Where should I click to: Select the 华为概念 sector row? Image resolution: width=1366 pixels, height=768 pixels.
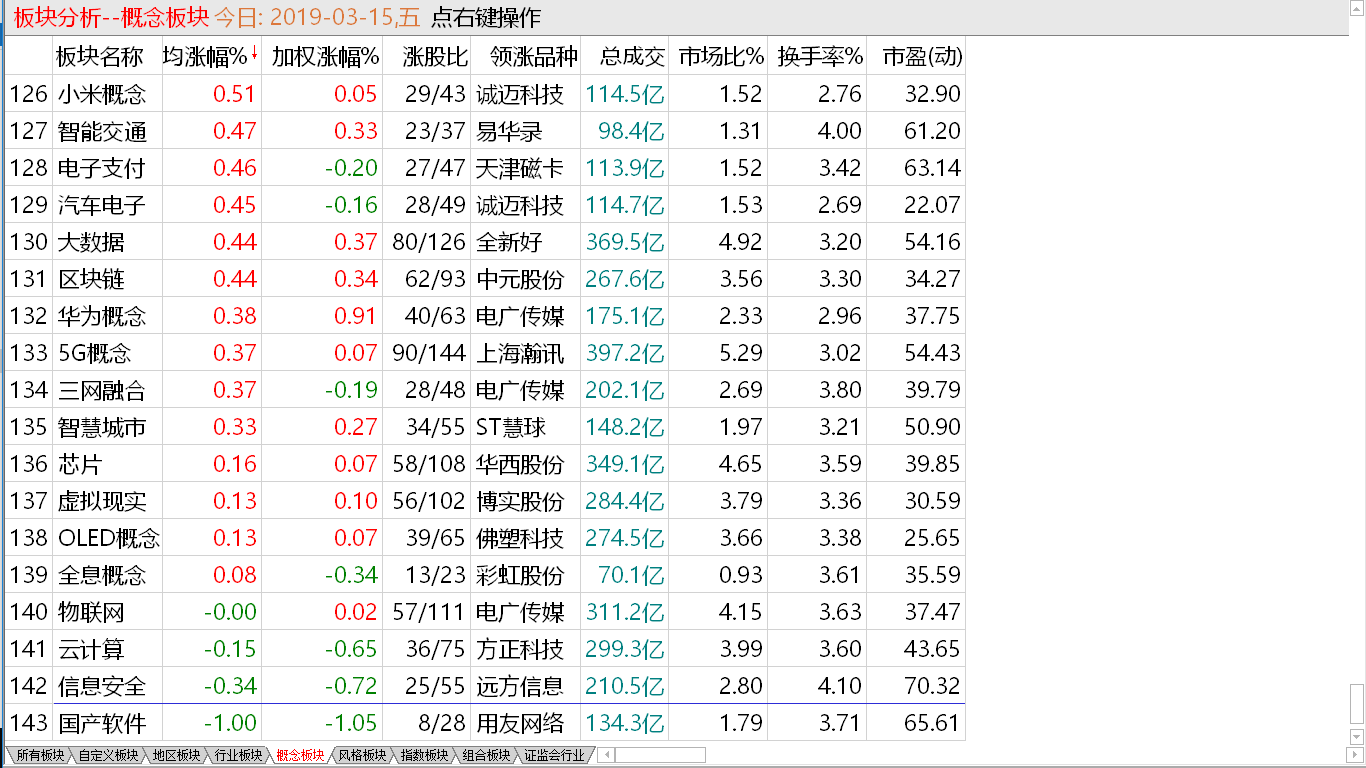tap(485, 316)
